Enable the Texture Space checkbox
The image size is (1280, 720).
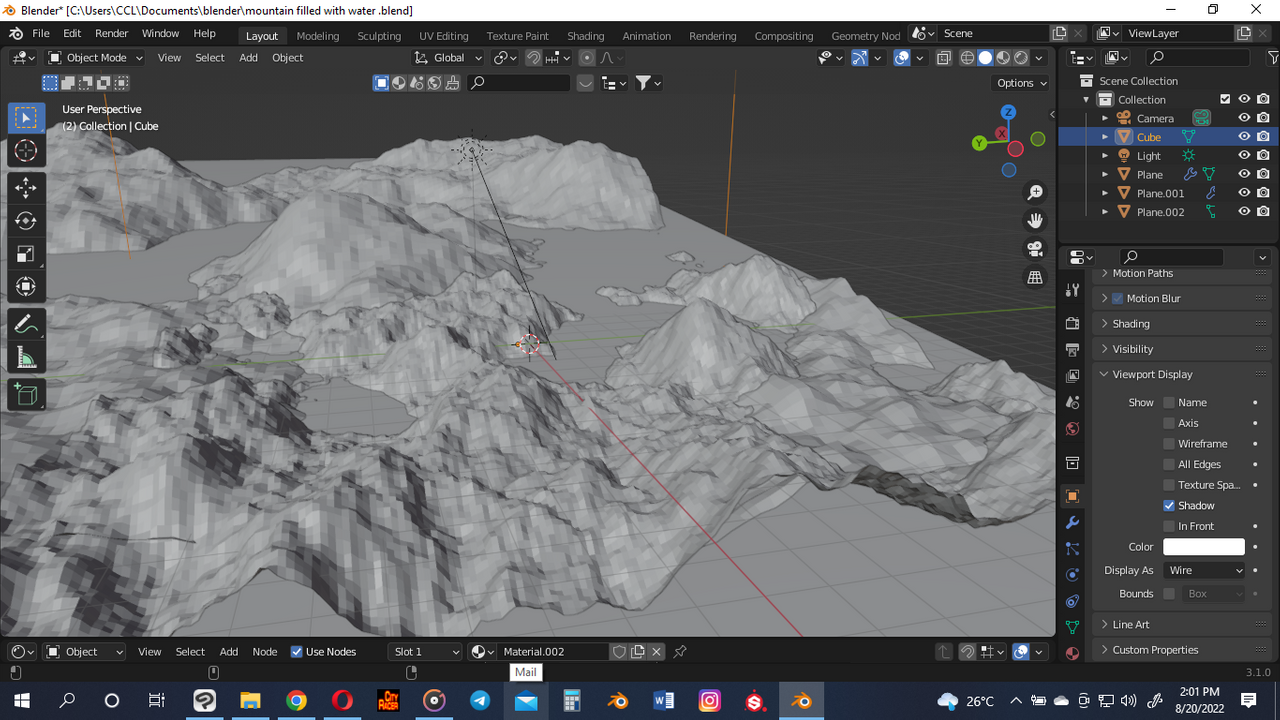(x=1168, y=485)
